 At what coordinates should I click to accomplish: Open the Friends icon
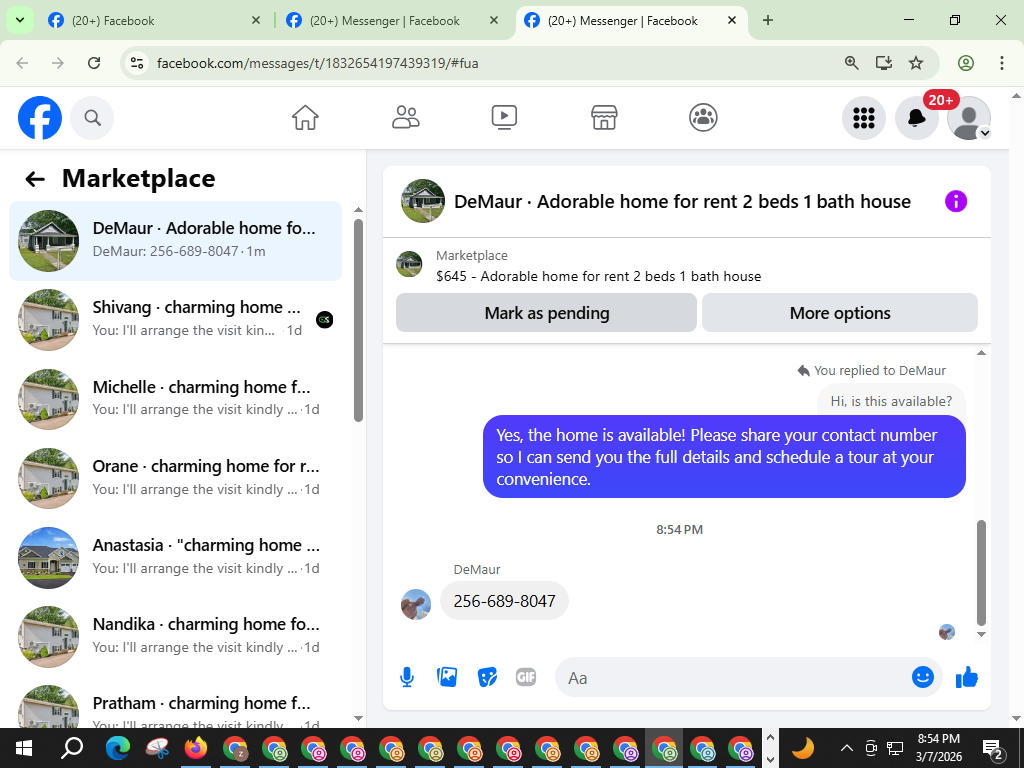(406, 118)
